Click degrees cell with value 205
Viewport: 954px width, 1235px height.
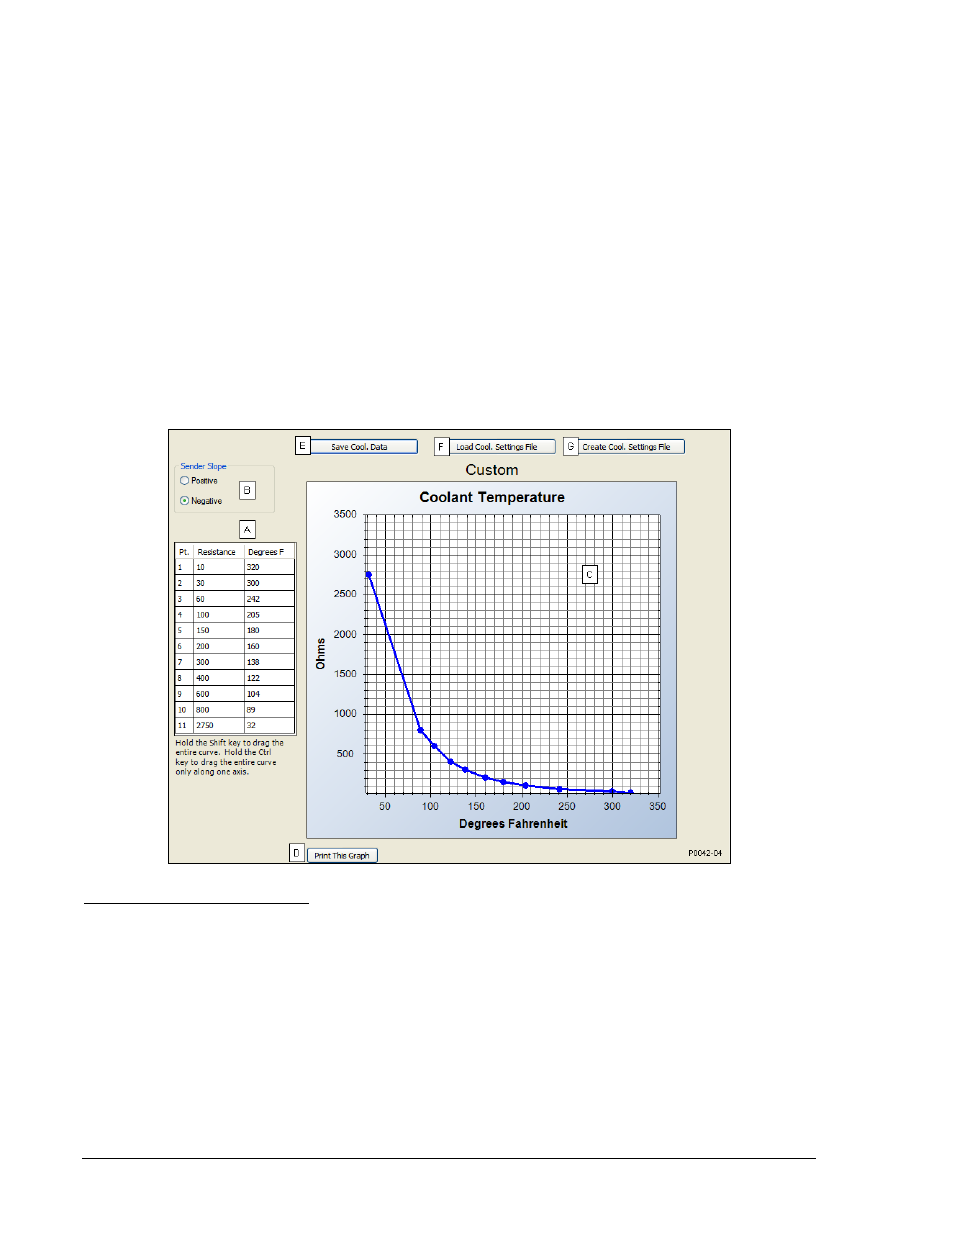click(269, 615)
